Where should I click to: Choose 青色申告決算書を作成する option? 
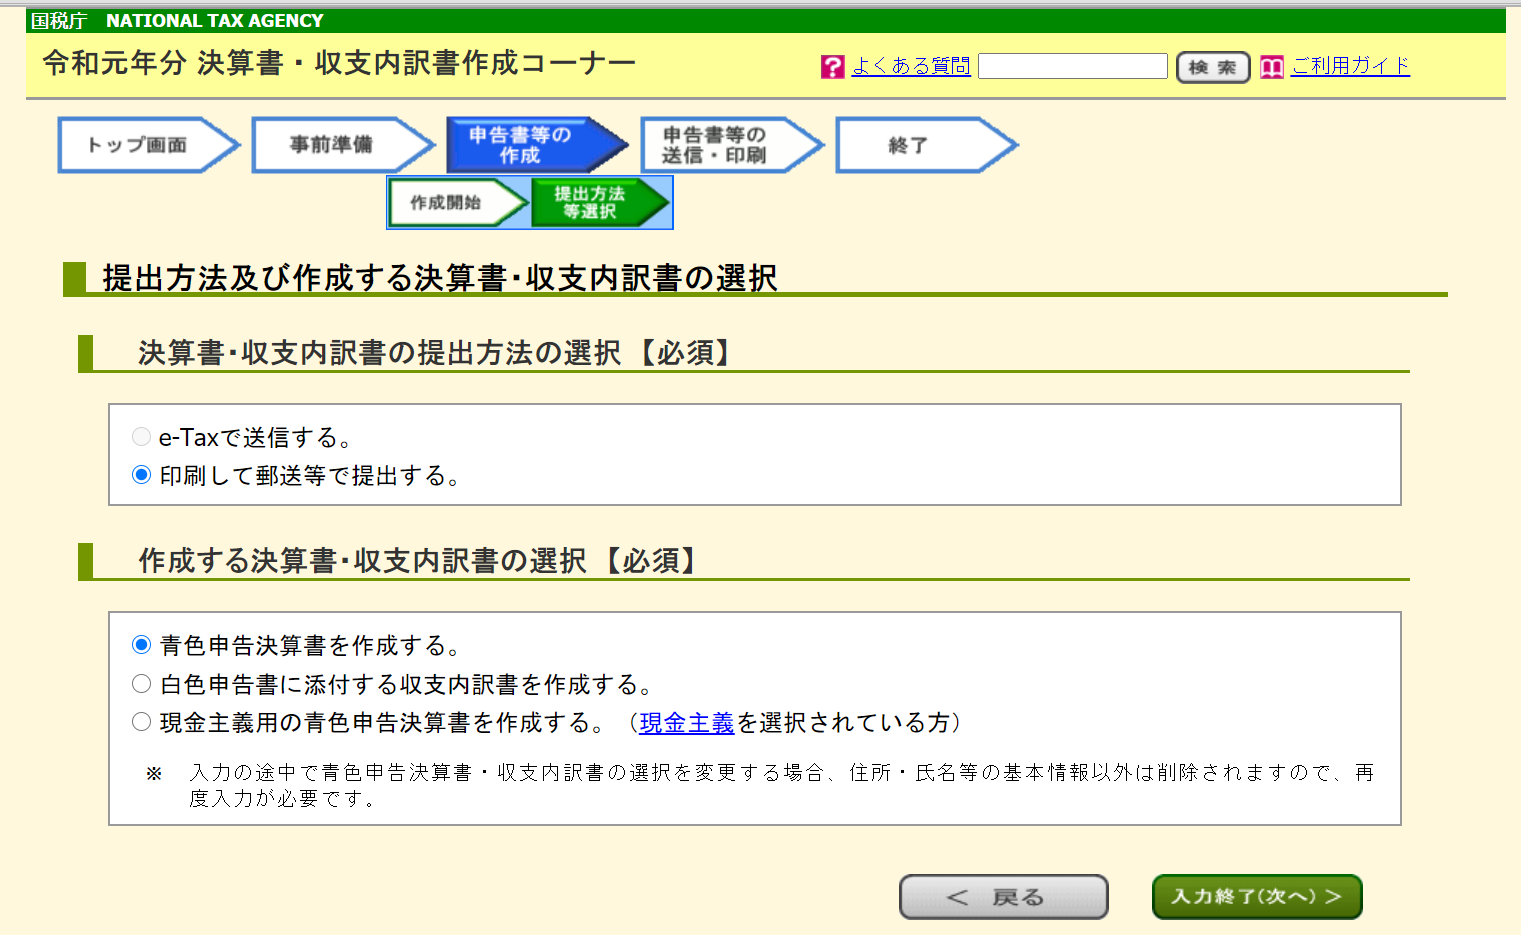pyautogui.click(x=141, y=645)
